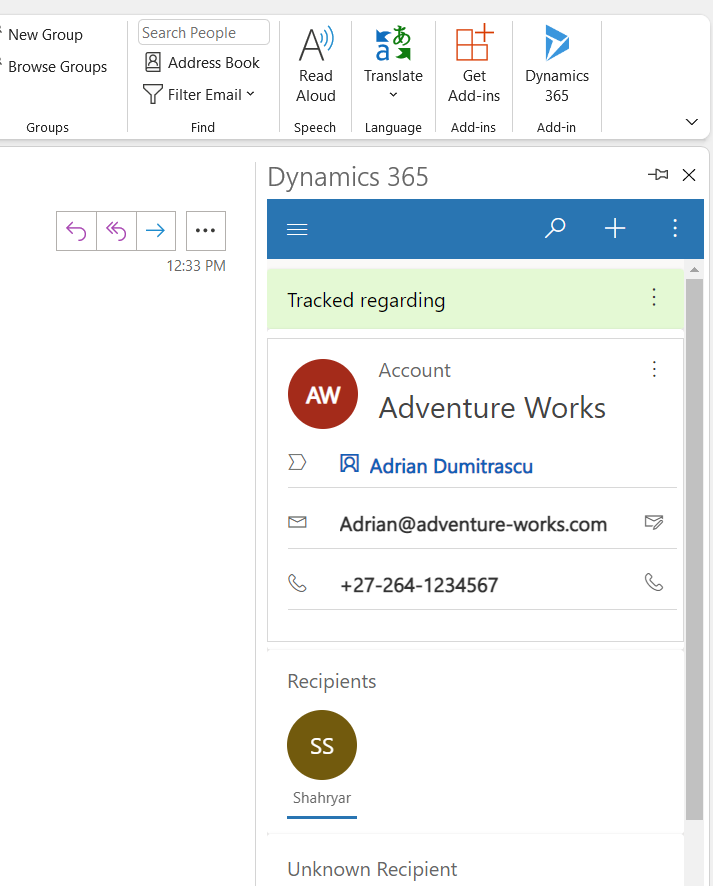Open Adventure Works account card options

point(654,369)
